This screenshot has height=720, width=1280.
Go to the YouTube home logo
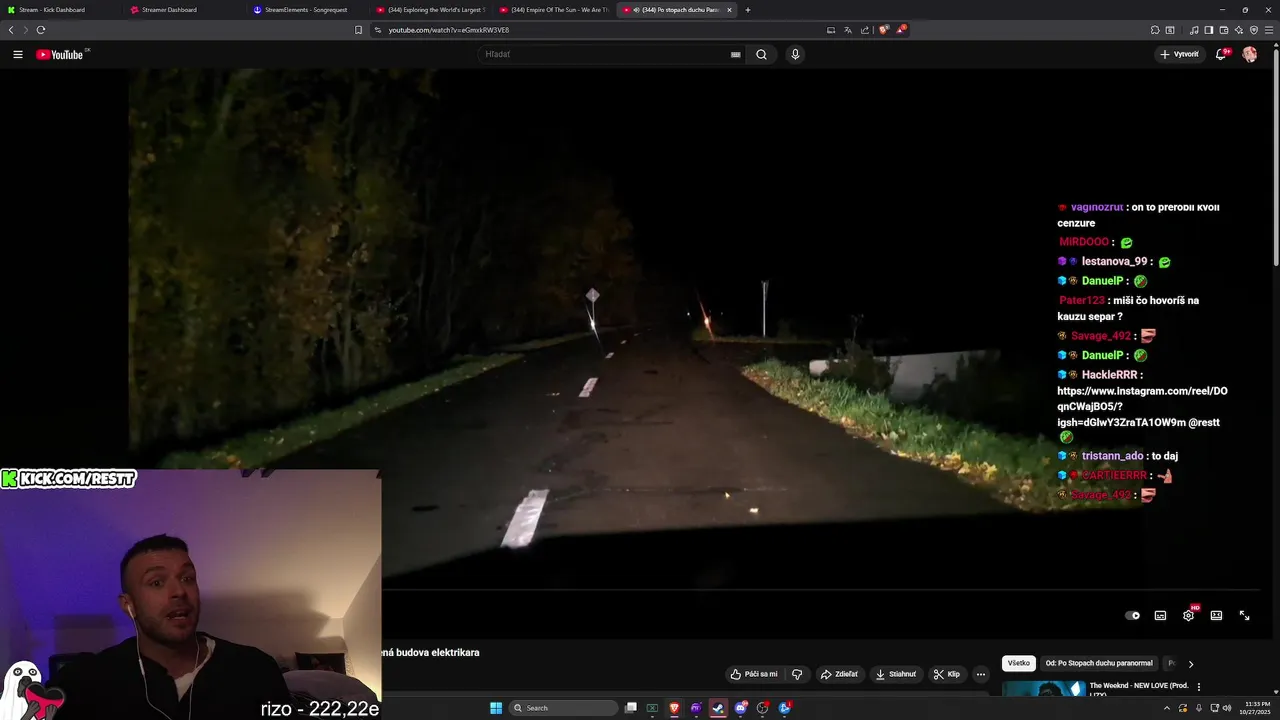[x=62, y=54]
